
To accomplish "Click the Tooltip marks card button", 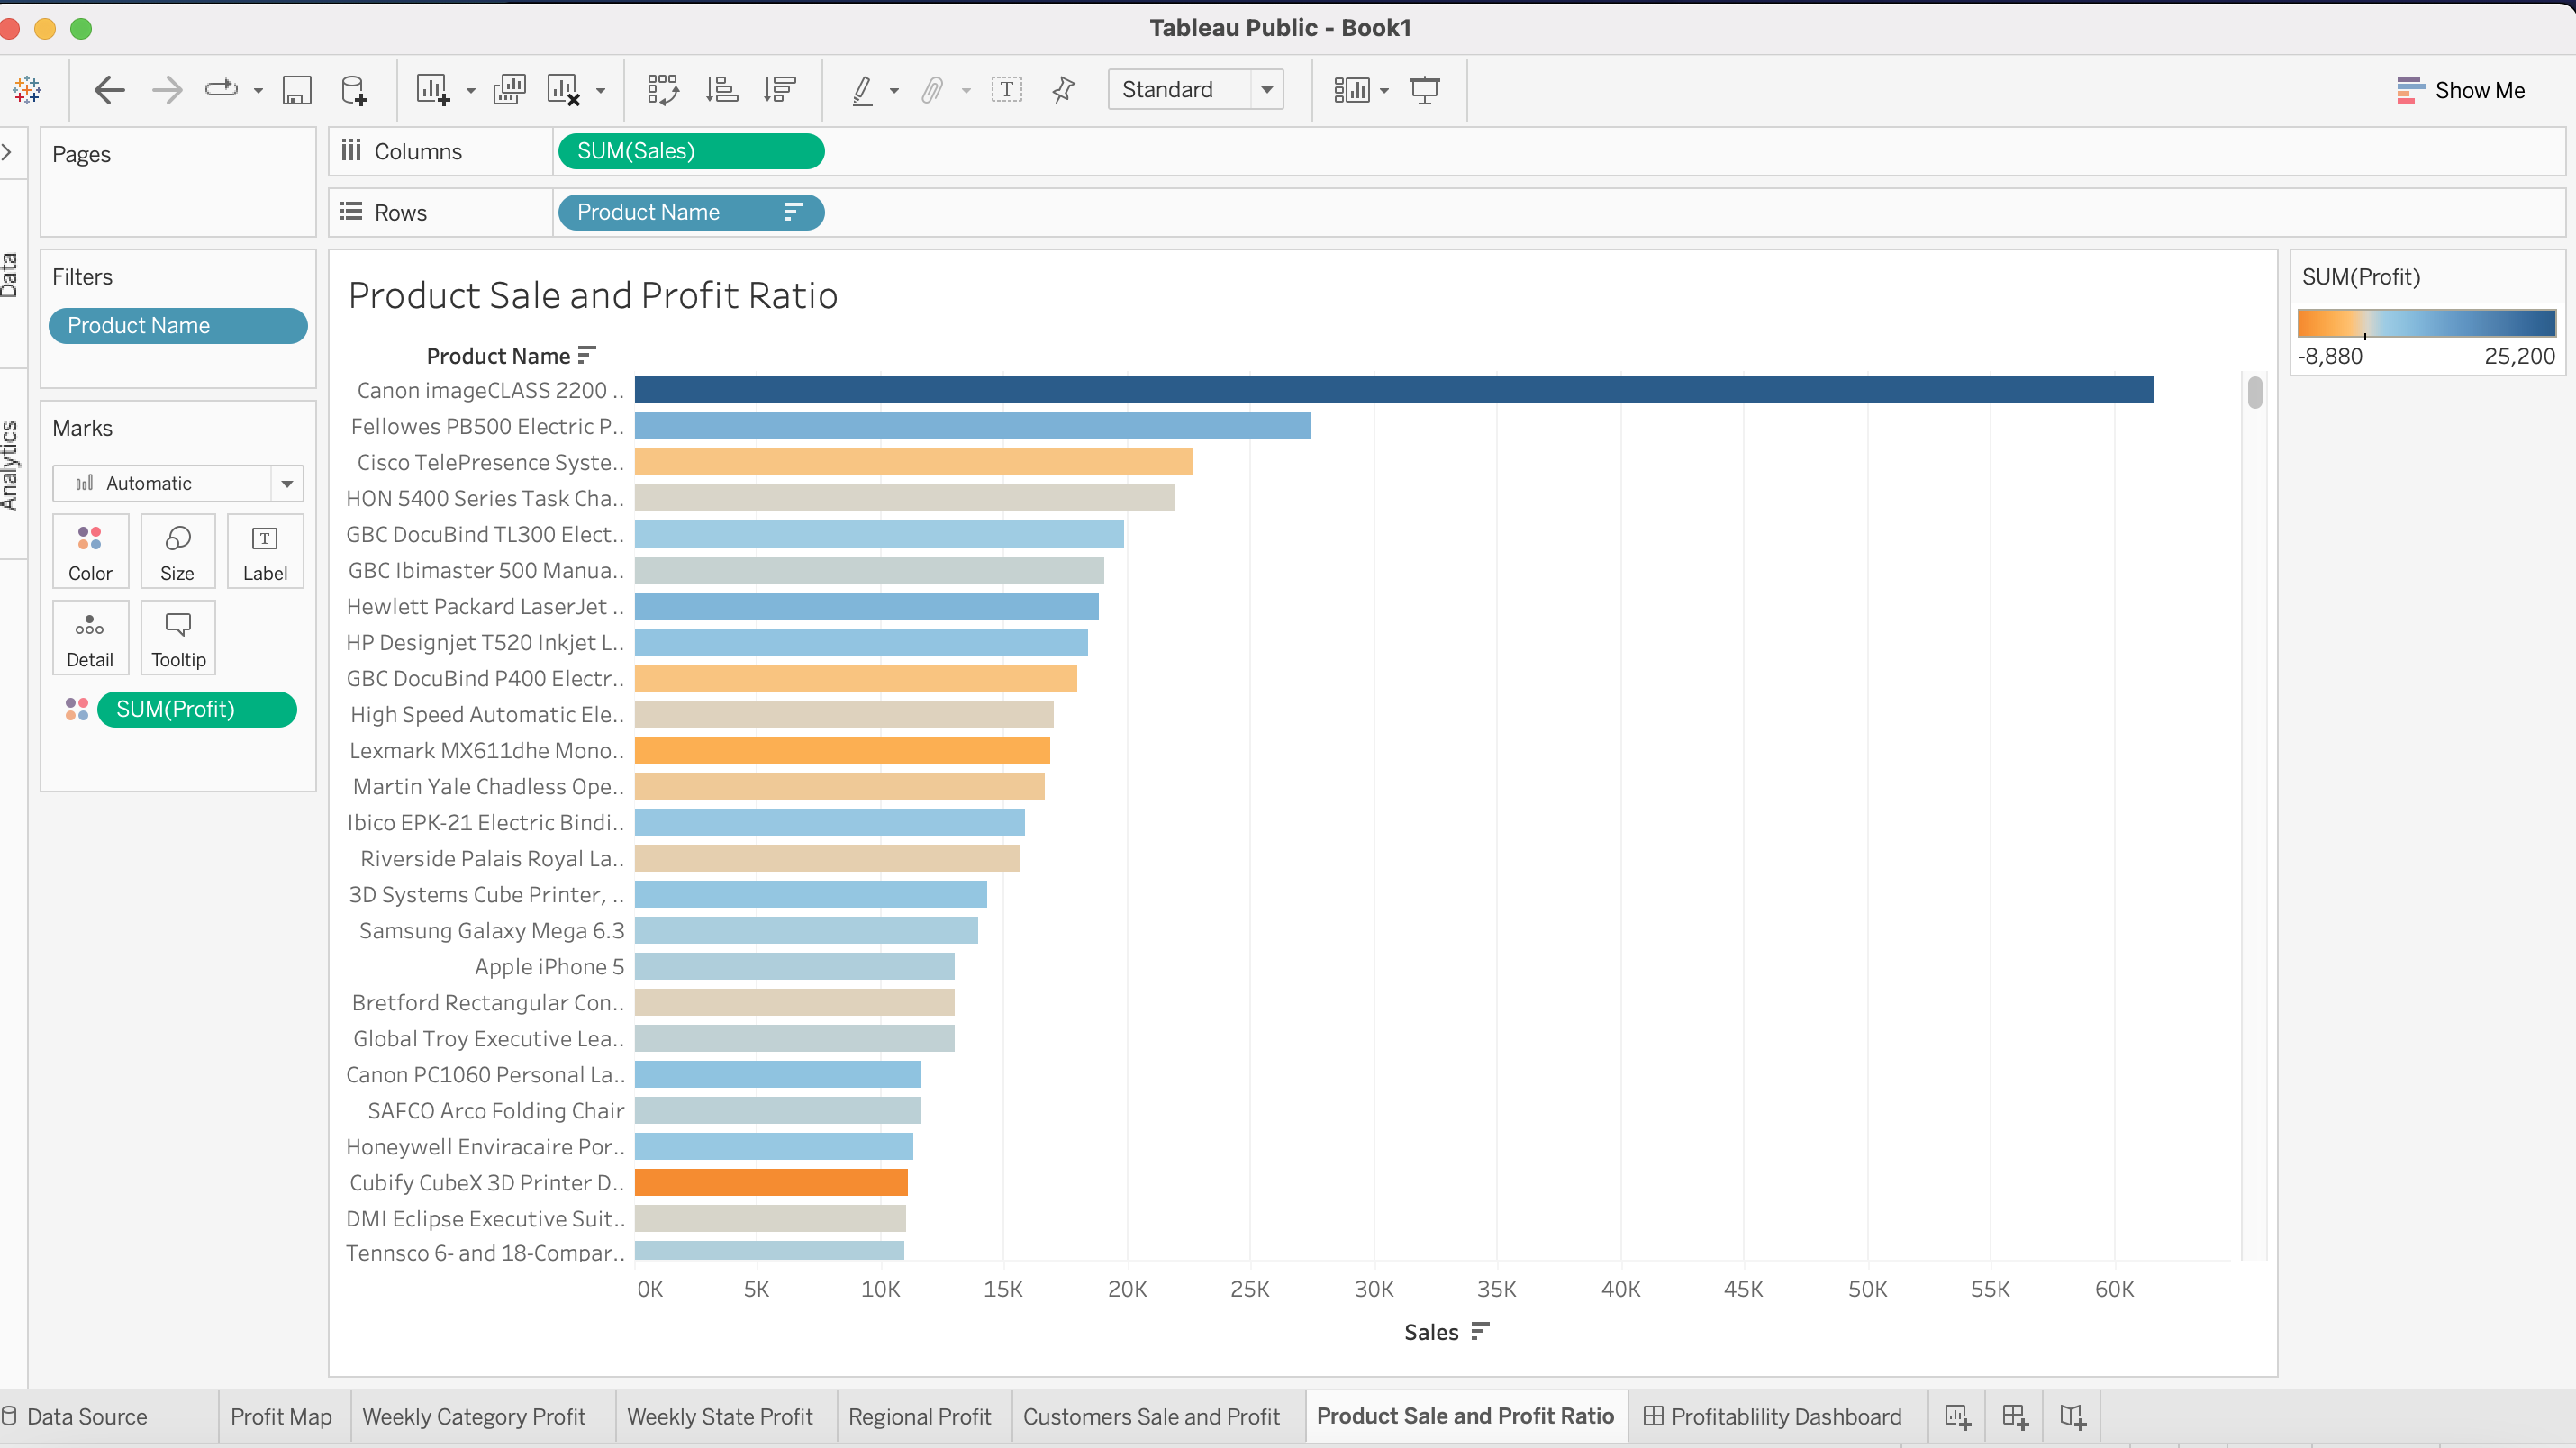I will coord(178,638).
